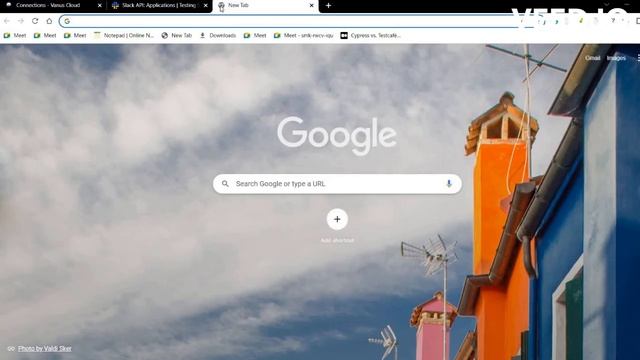Open Meet - smk-rwcv-iqu bookmark
The width and height of the screenshot is (640, 360).
pos(303,36)
